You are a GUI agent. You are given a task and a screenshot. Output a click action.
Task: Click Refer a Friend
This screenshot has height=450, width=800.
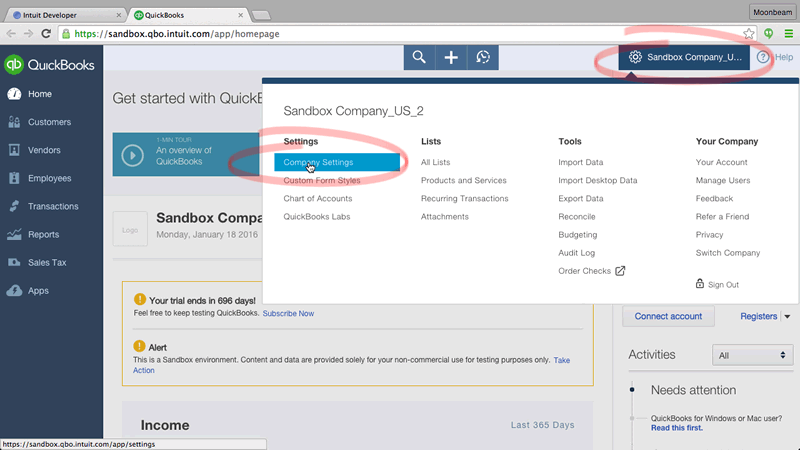pos(722,216)
